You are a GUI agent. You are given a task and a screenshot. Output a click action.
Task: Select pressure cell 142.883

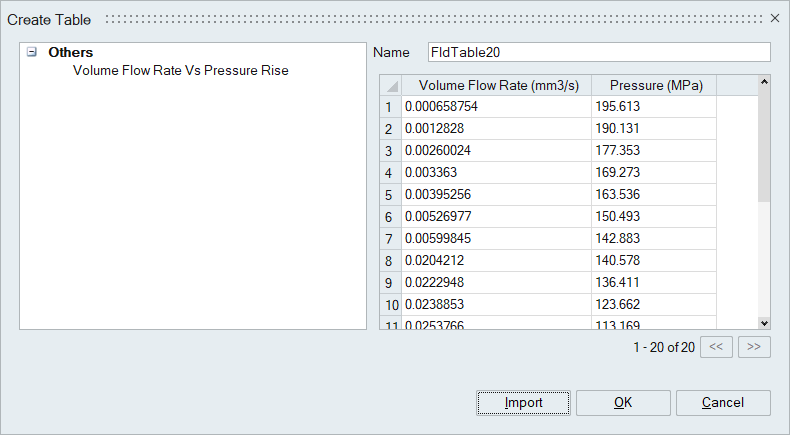click(655, 238)
